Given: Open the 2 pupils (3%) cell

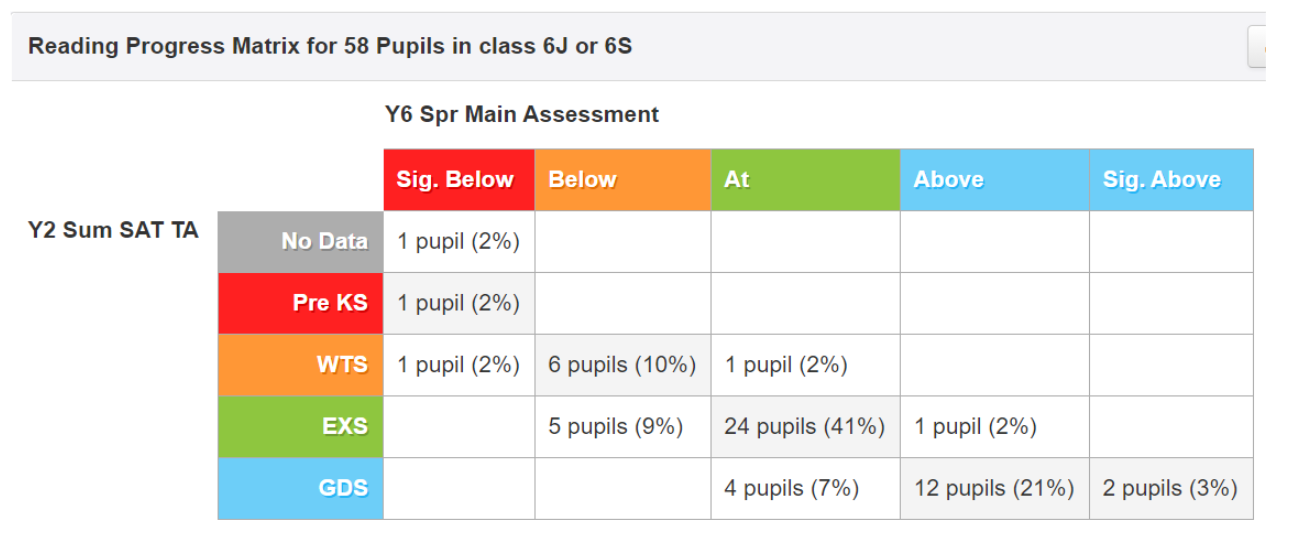Looking at the screenshot, I should point(1171,489).
